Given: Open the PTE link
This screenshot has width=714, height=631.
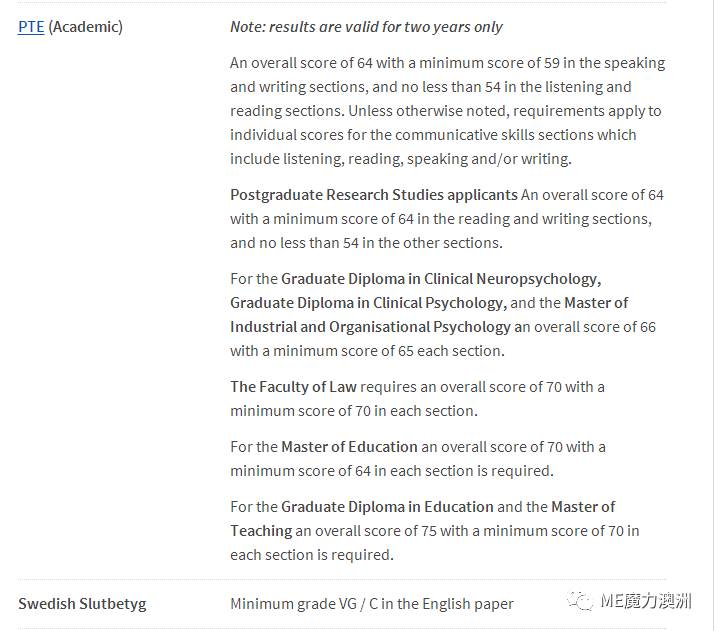Looking at the screenshot, I should pos(31,27).
